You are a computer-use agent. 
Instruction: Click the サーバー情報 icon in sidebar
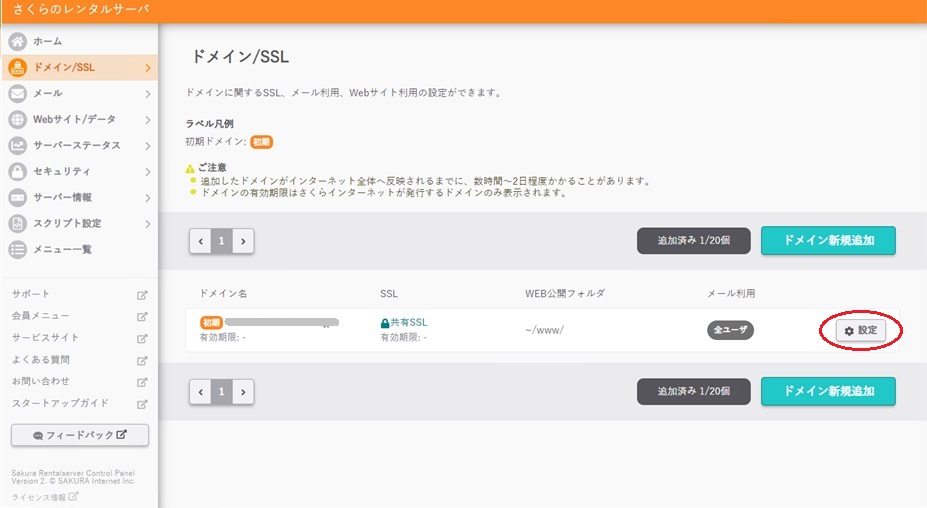click(x=17, y=197)
